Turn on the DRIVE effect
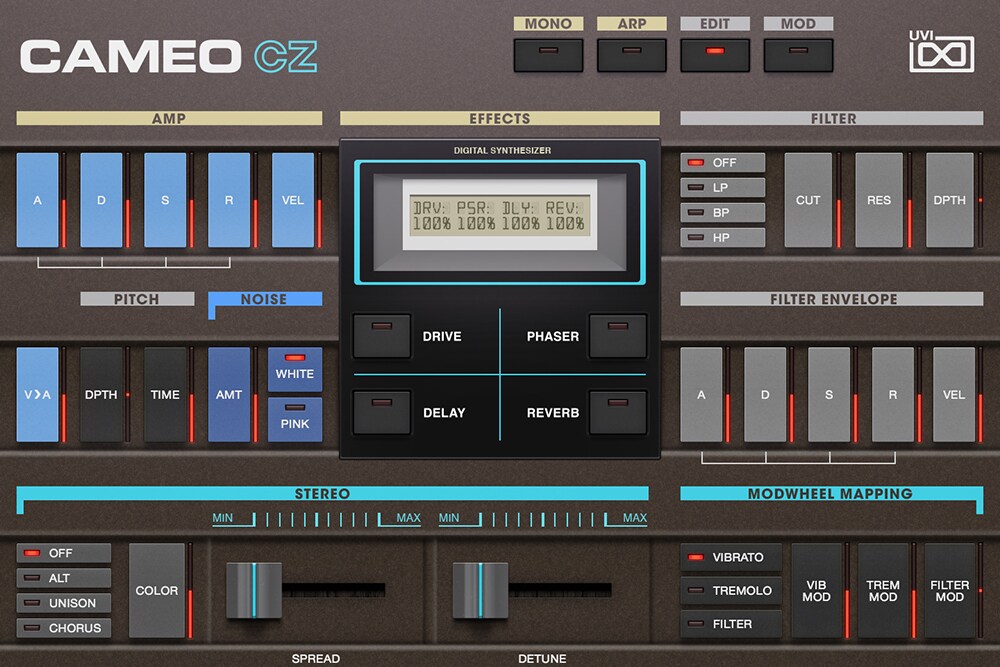This screenshot has height=667, width=1000. coord(382,335)
